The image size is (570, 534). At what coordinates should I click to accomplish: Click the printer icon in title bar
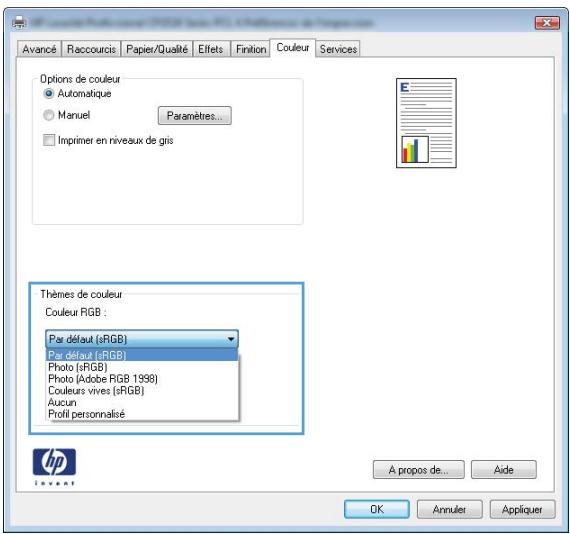19,23
